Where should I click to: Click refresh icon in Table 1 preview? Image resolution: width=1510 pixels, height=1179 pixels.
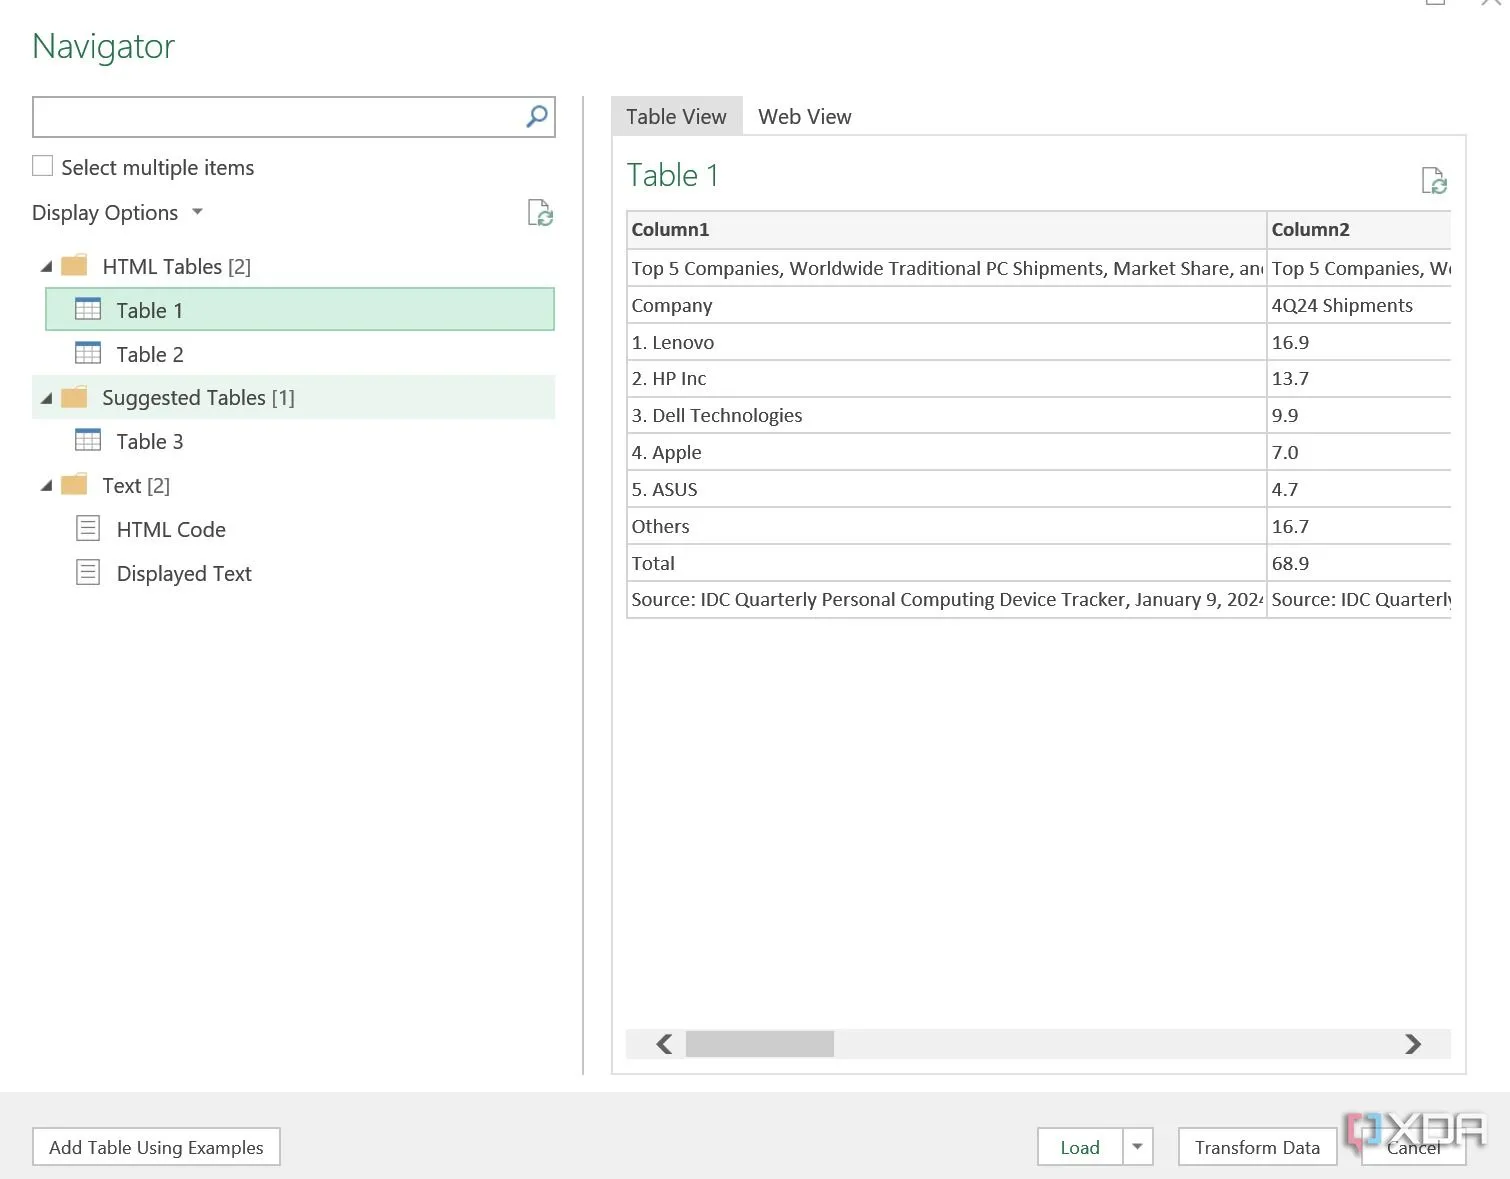click(1434, 181)
